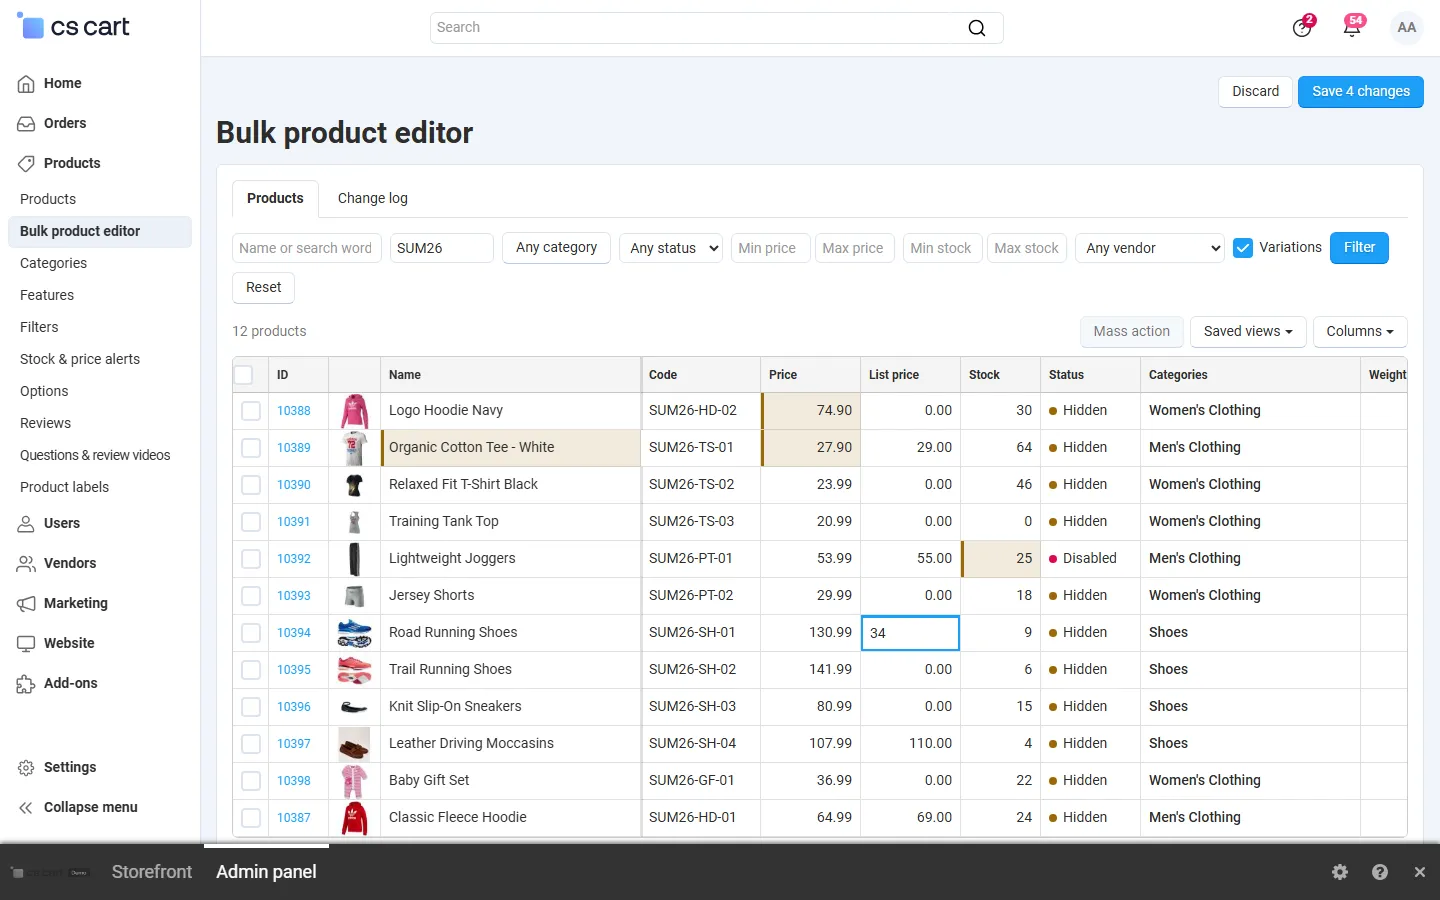Check the Classic Fleece Hoodie row checkbox
The image size is (1440, 900).
[251, 818]
